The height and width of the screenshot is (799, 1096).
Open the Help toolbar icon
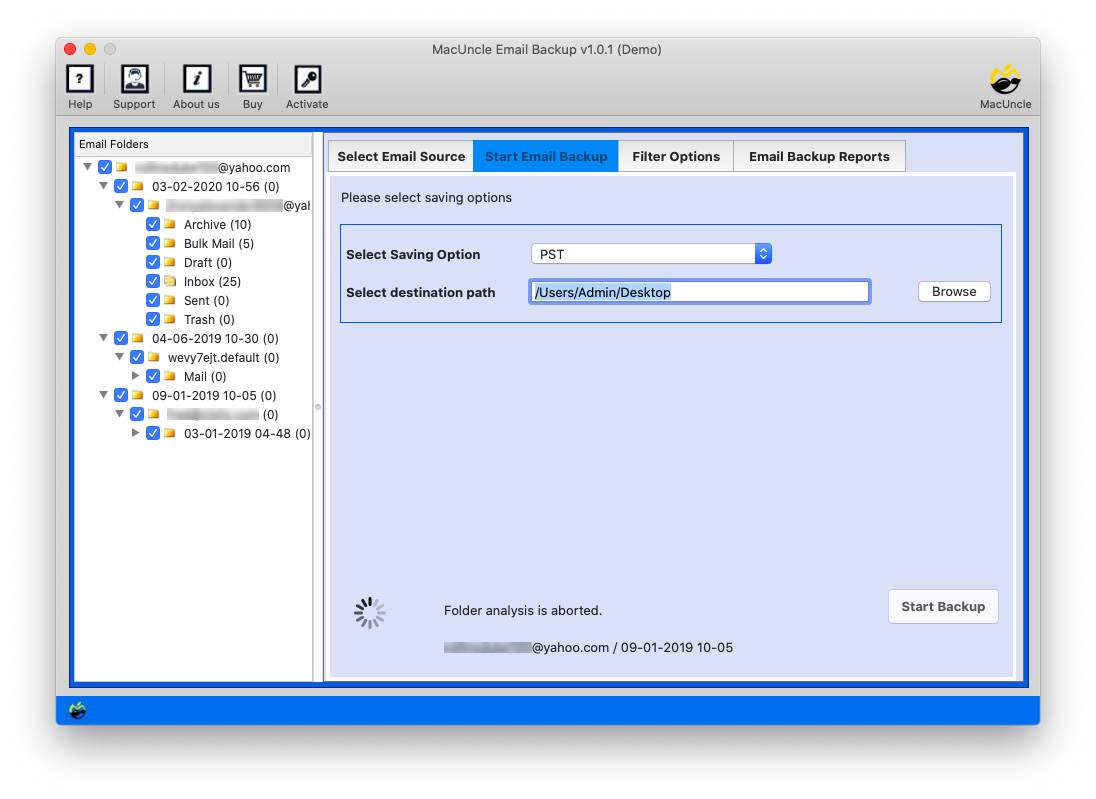click(x=80, y=80)
